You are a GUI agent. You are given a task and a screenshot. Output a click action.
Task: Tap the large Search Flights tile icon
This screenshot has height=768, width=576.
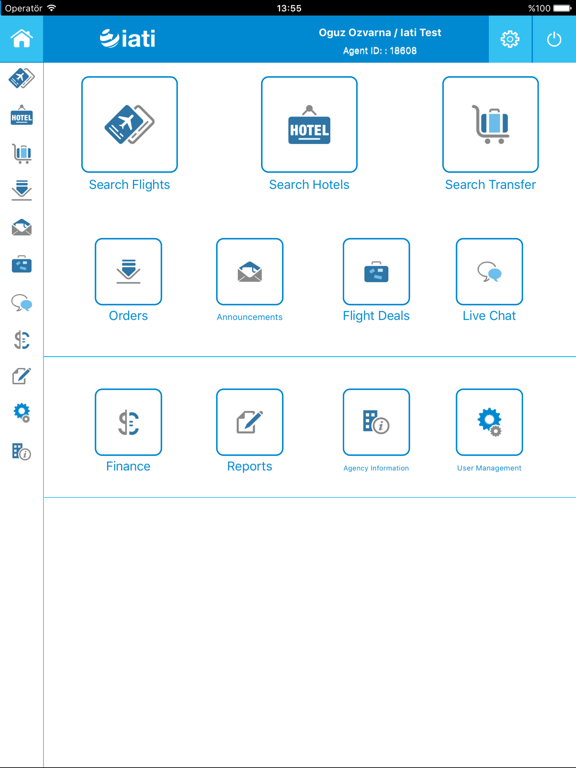(129, 124)
